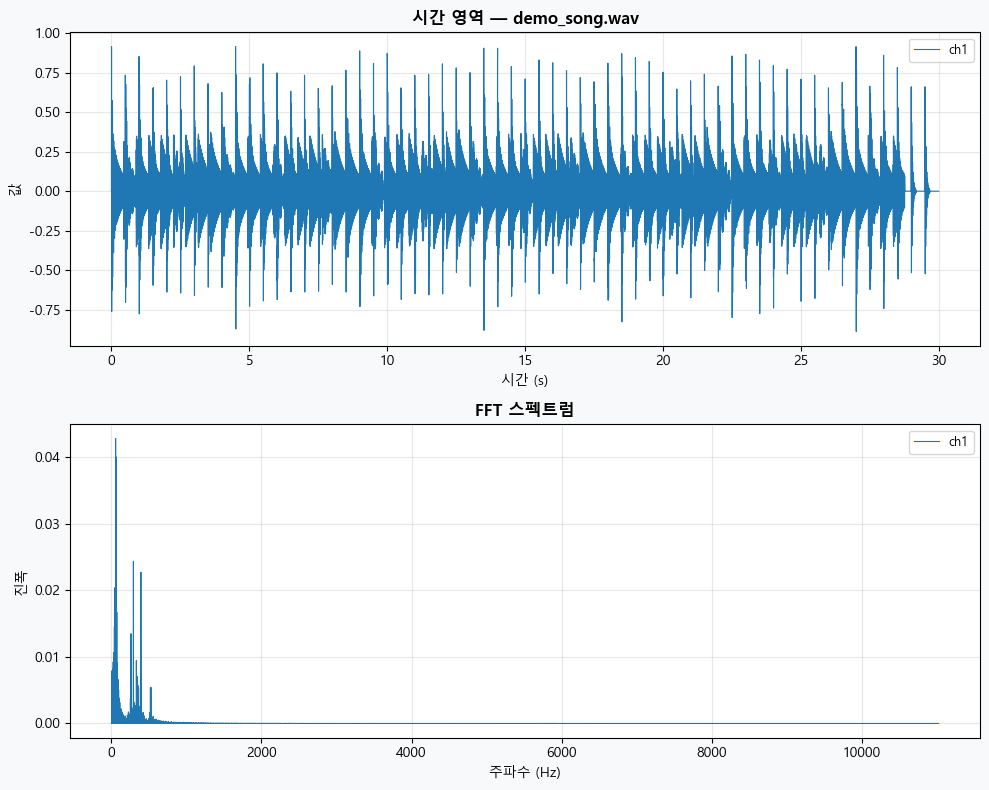Click the 0.50 y-axis tick label
Image resolution: width=989 pixels, height=790 pixels.
pyautogui.click(x=47, y=112)
